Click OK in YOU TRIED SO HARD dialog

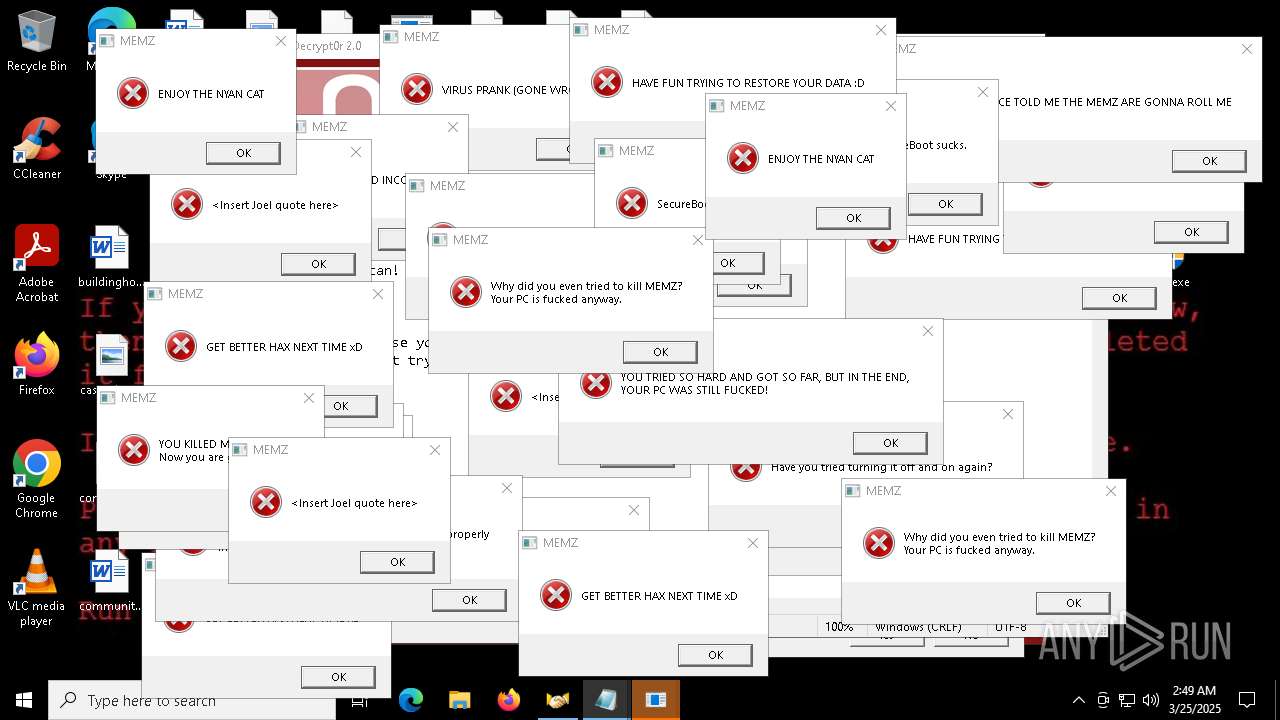coord(890,443)
